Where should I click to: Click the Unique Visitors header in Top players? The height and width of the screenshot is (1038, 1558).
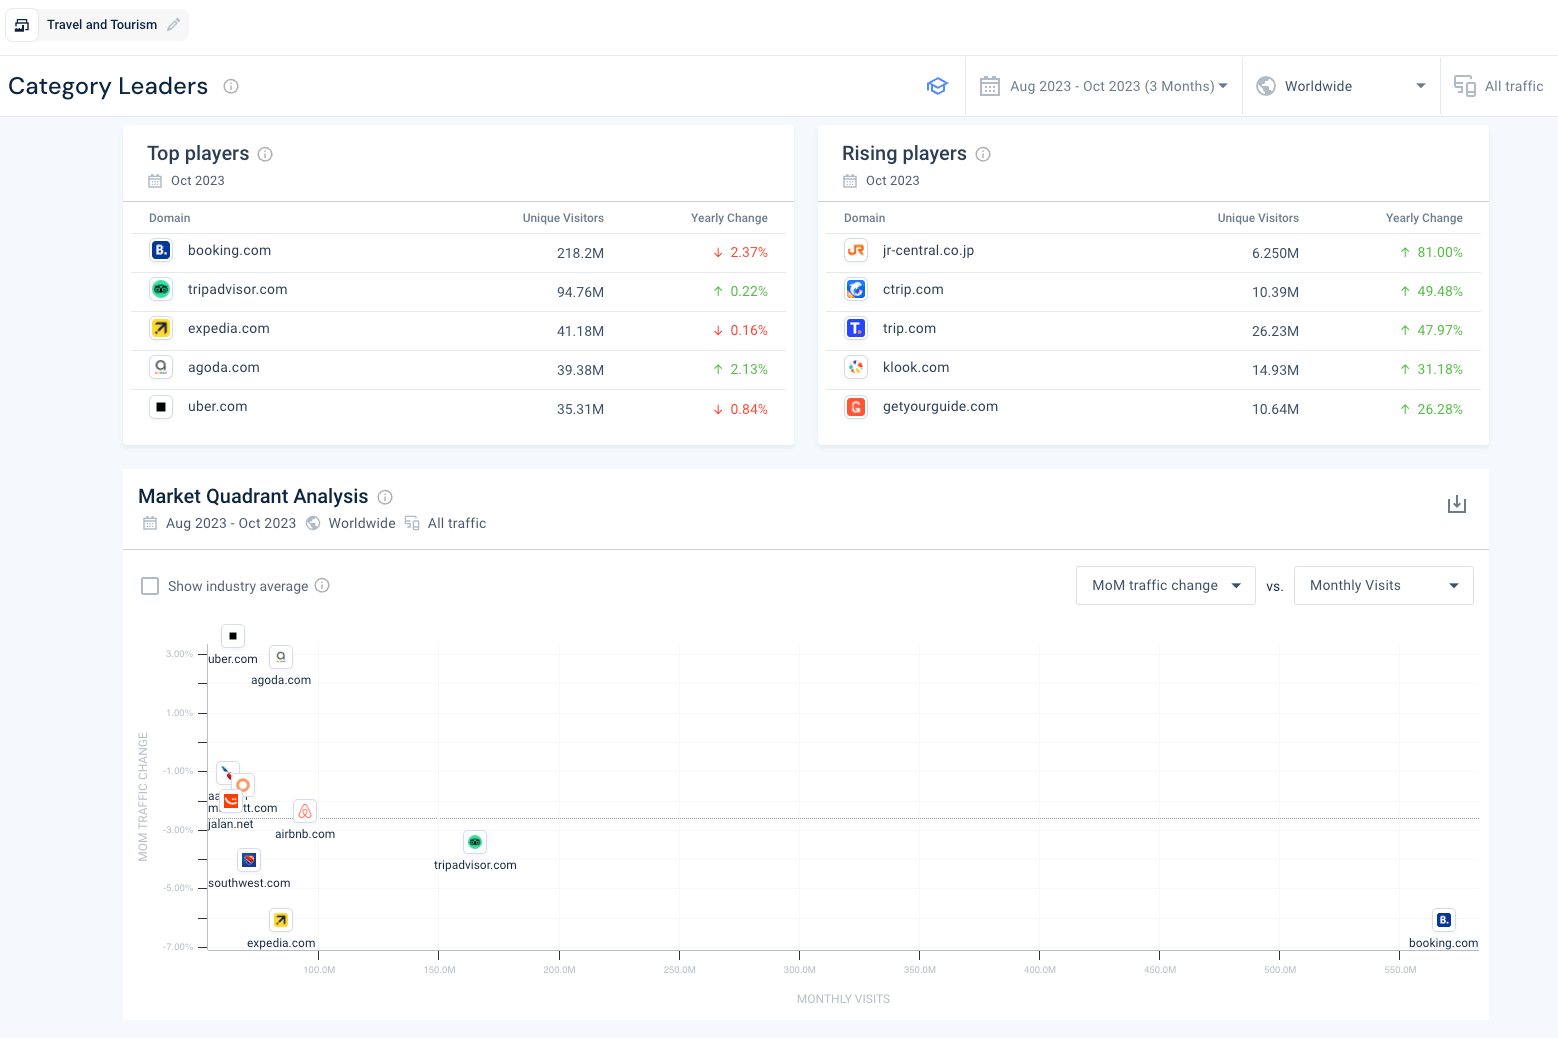click(563, 218)
